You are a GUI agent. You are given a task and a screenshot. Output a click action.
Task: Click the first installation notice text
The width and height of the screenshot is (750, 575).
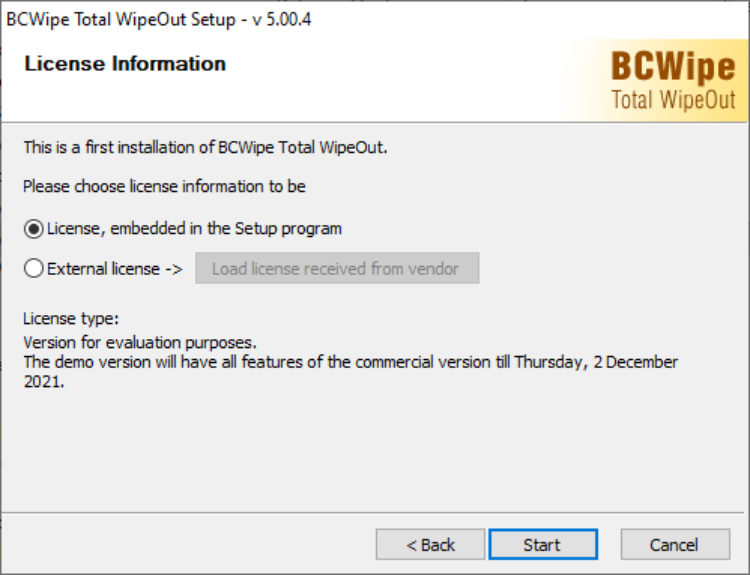point(205,147)
